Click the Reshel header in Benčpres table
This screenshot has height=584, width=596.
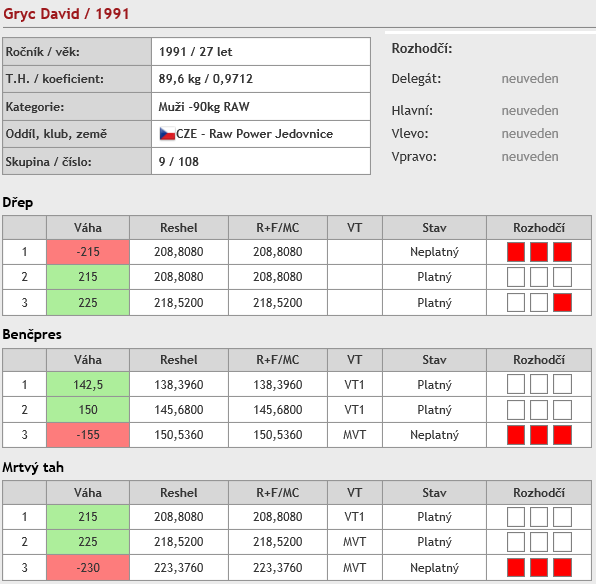tap(179, 360)
